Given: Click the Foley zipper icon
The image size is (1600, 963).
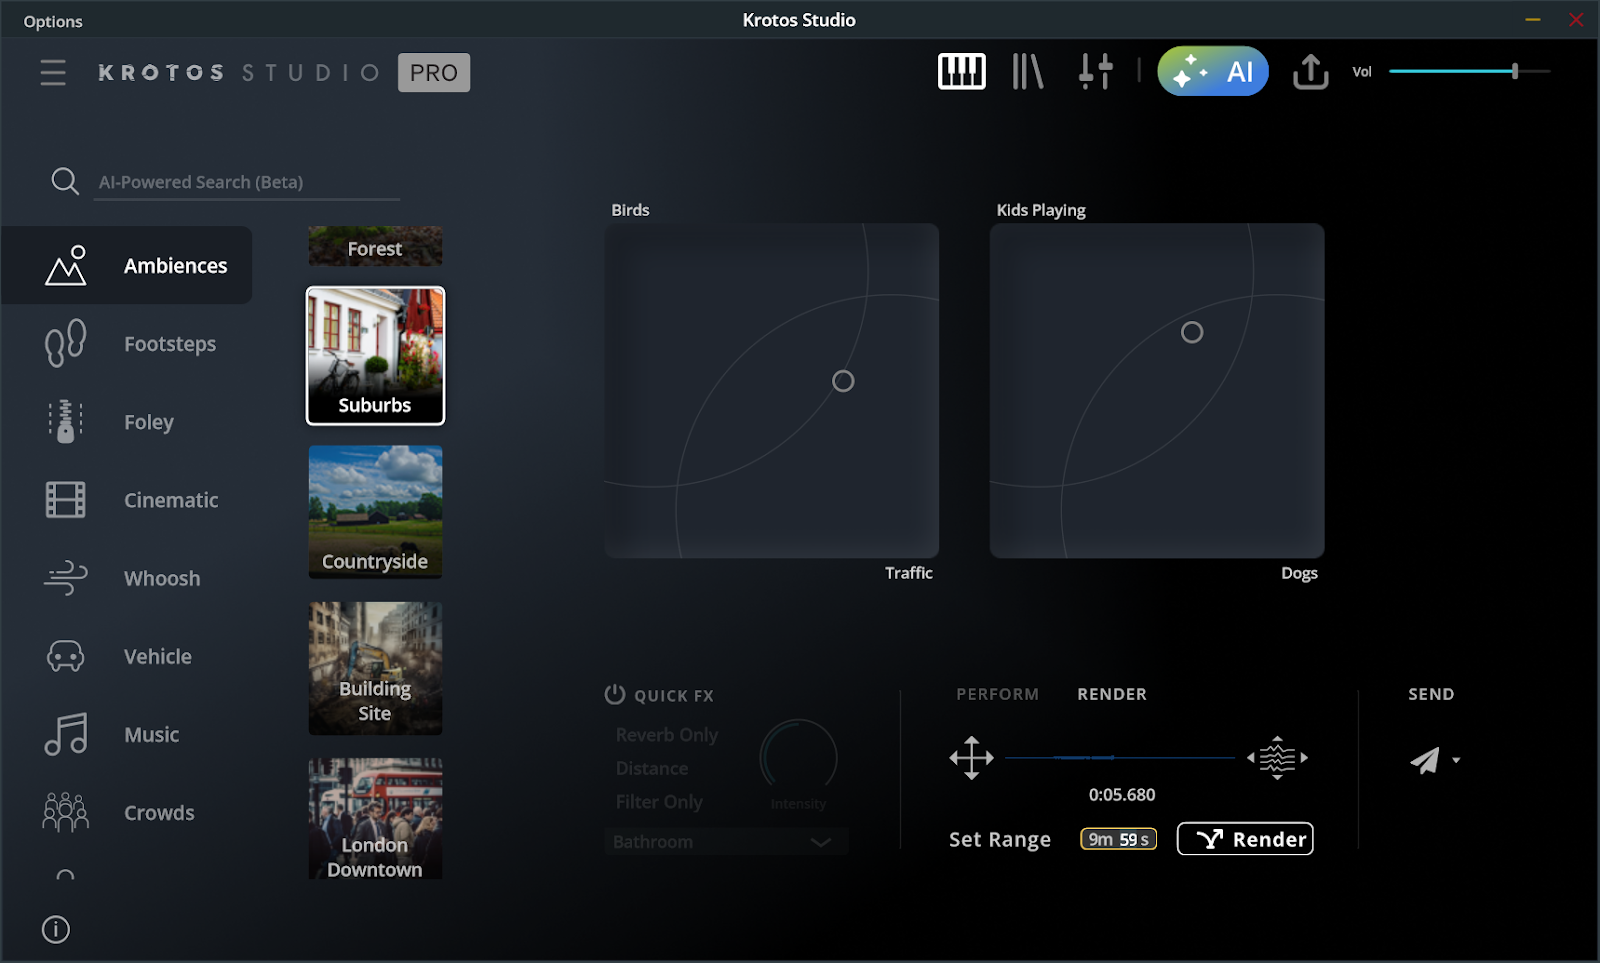Looking at the screenshot, I should coord(66,421).
